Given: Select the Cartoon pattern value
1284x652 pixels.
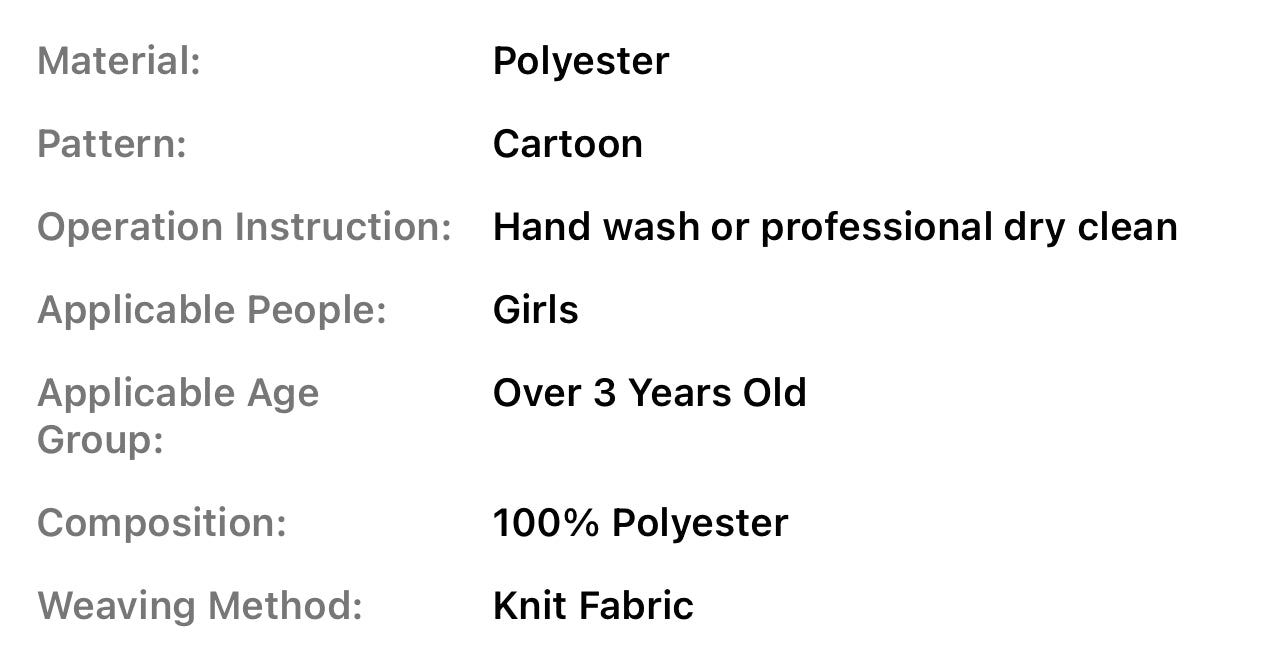Looking at the screenshot, I should (568, 144).
